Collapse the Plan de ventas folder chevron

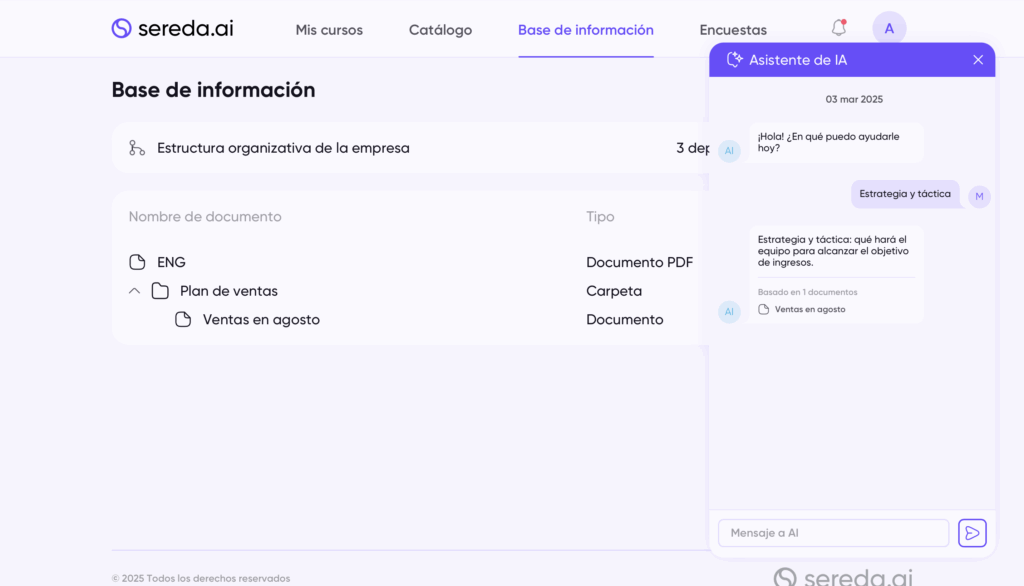coord(134,291)
